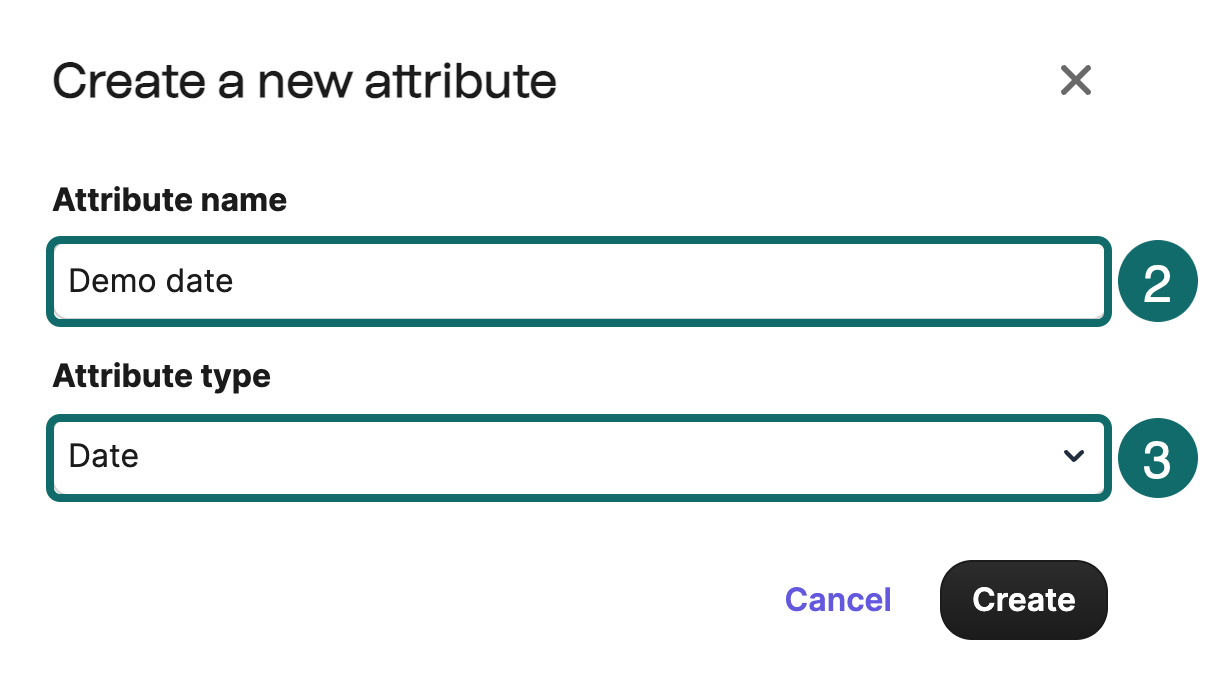Select the Attribute name label
The width and height of the screenshot is (1206, 674).
tap(169, 200)
